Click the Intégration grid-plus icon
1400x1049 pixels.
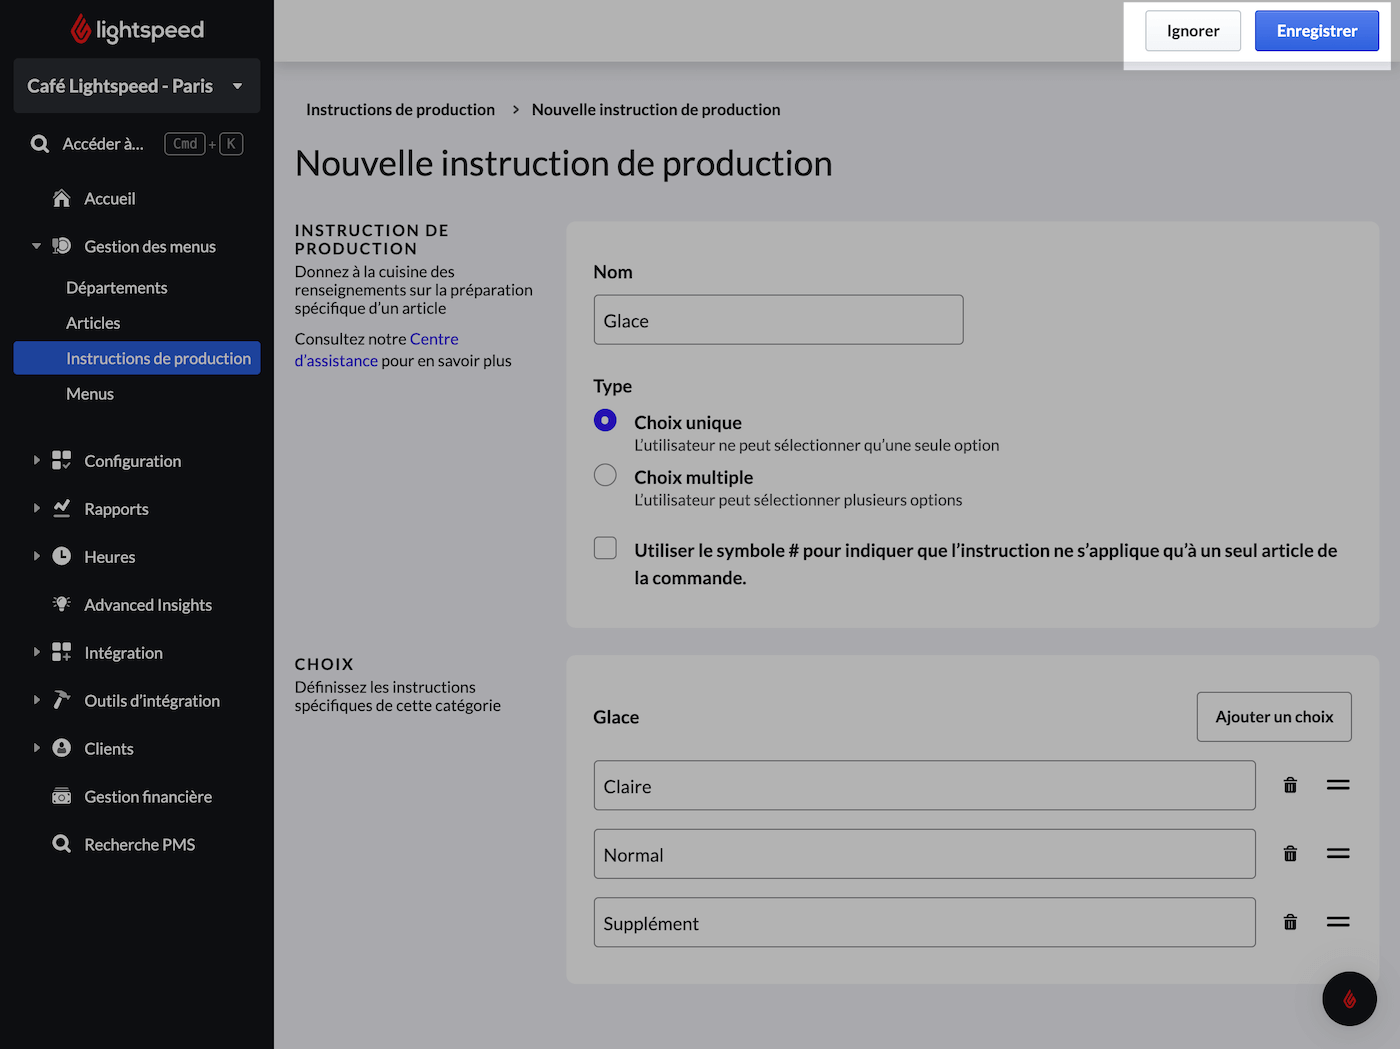click(x=62, y=652)
